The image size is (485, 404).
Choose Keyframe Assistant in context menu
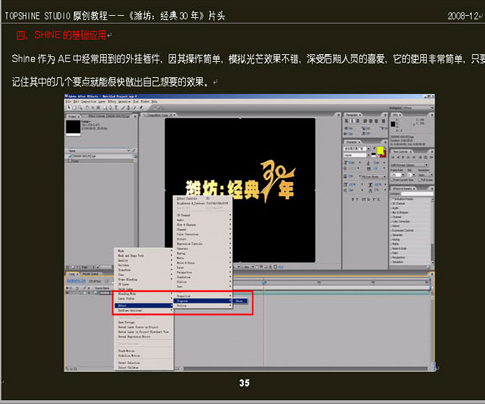point(144,311)
